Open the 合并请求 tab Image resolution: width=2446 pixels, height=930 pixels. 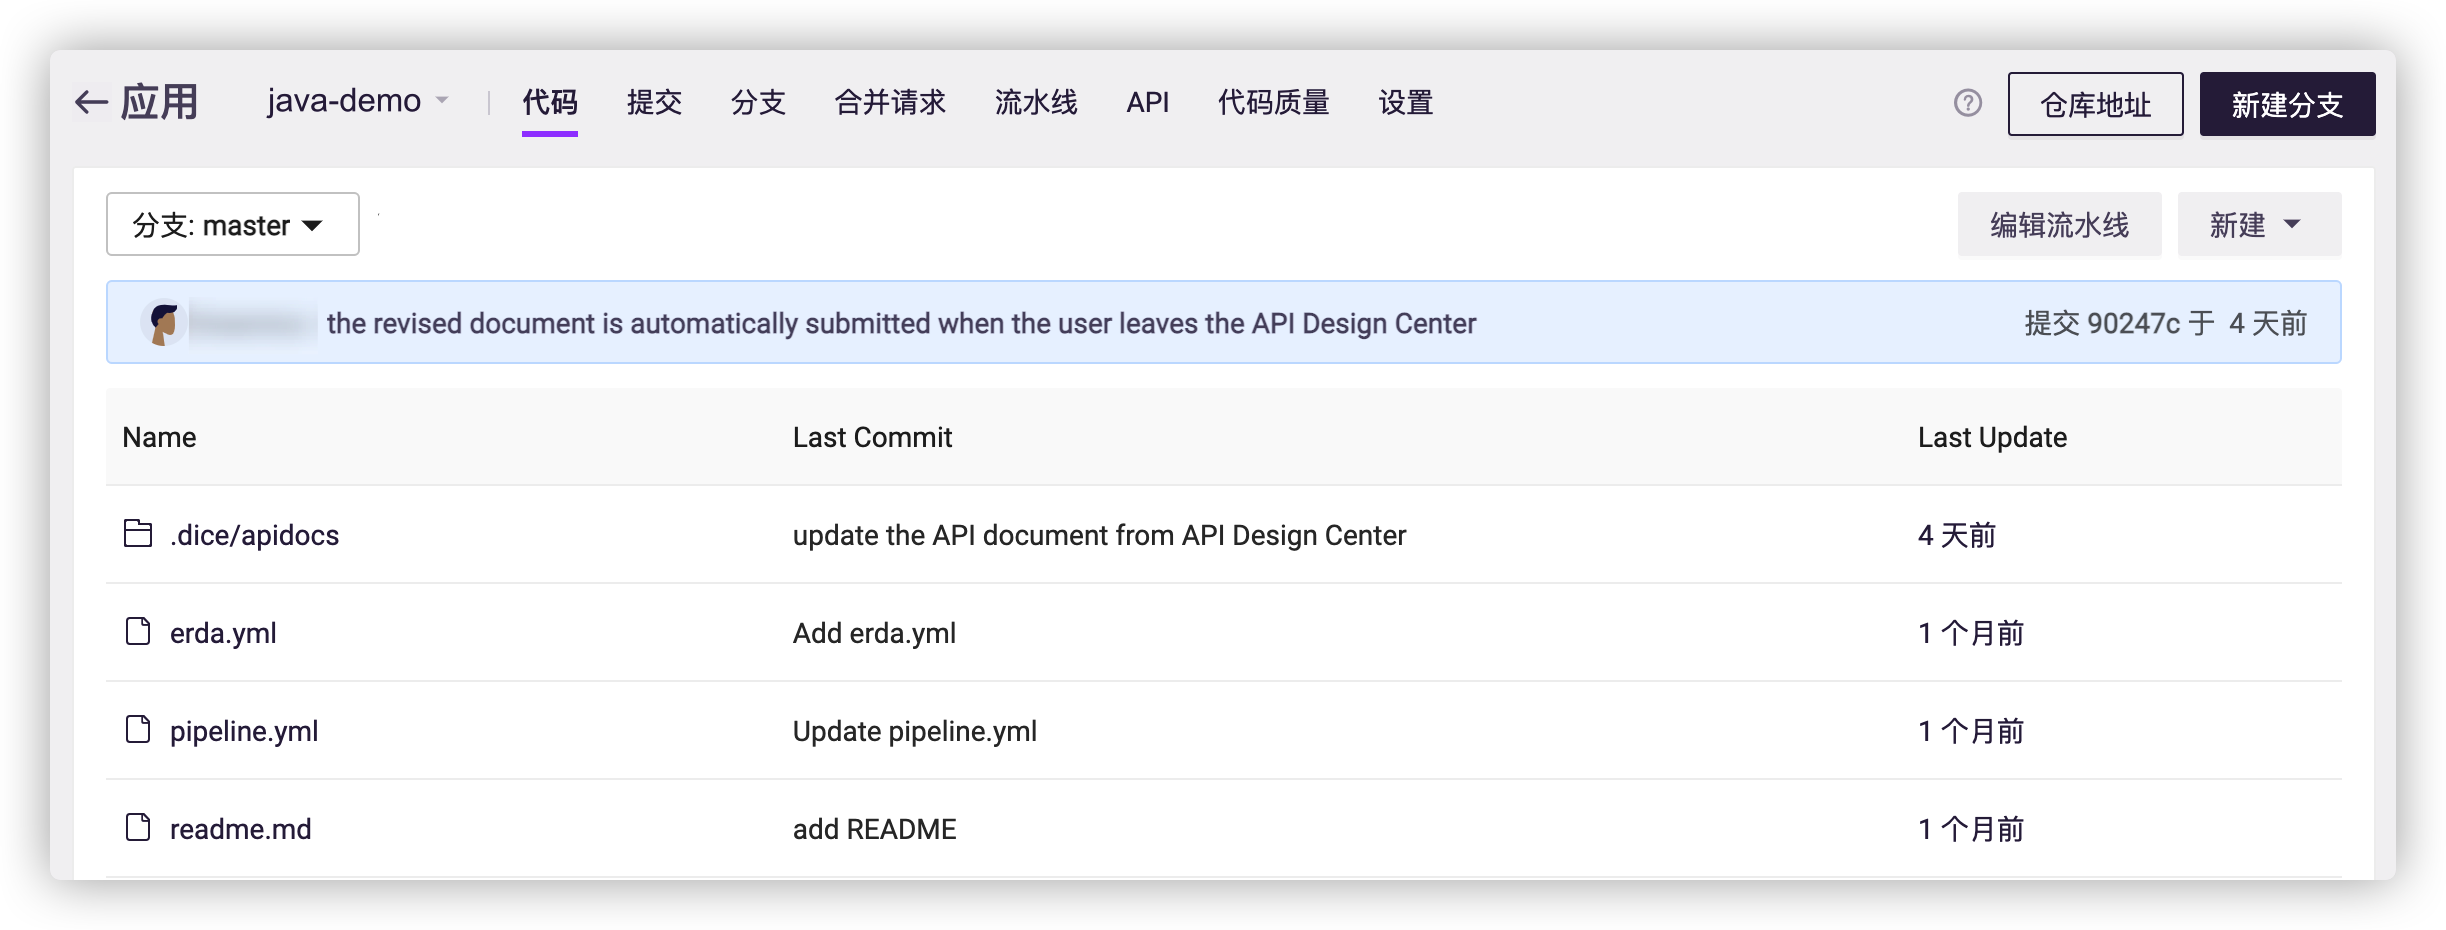[x=890, y=102]
